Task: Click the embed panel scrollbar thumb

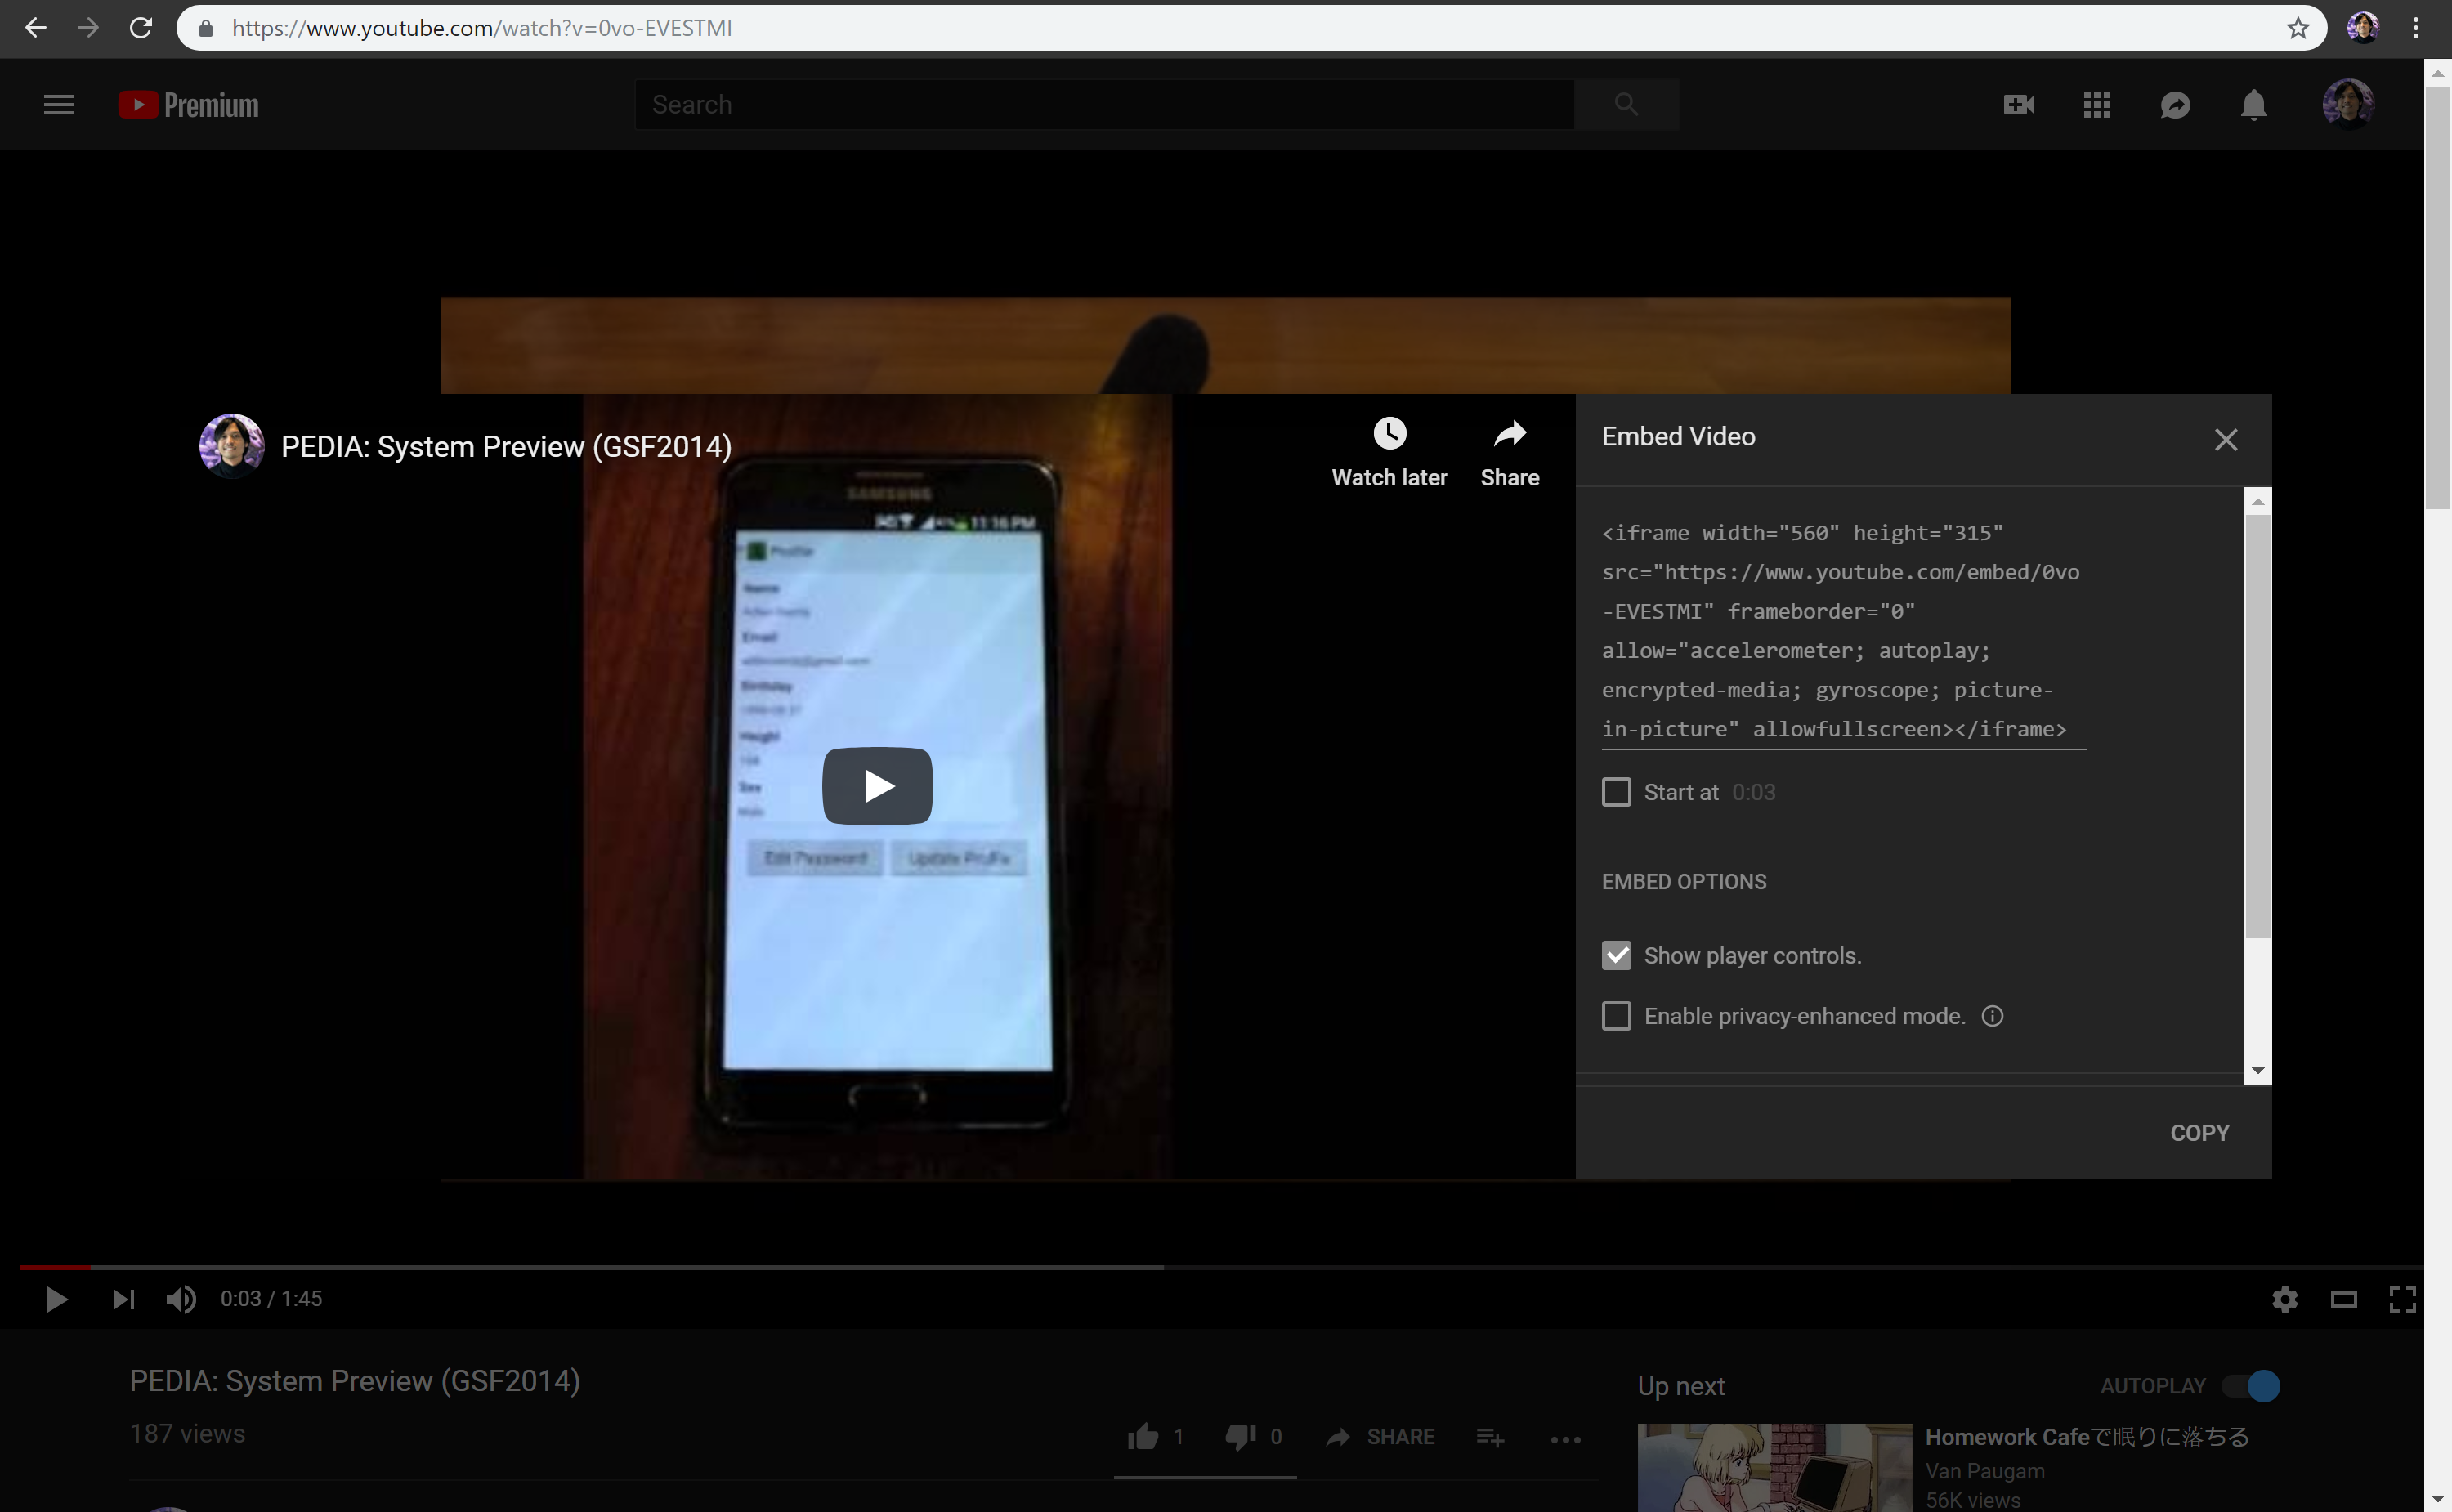Action: pos(2257,726)
